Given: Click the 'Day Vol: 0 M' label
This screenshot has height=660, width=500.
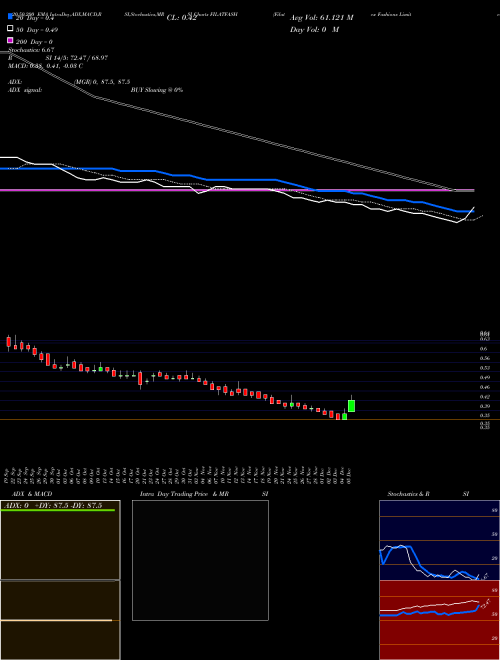Looking at the screenshot, I should (314, 29).
